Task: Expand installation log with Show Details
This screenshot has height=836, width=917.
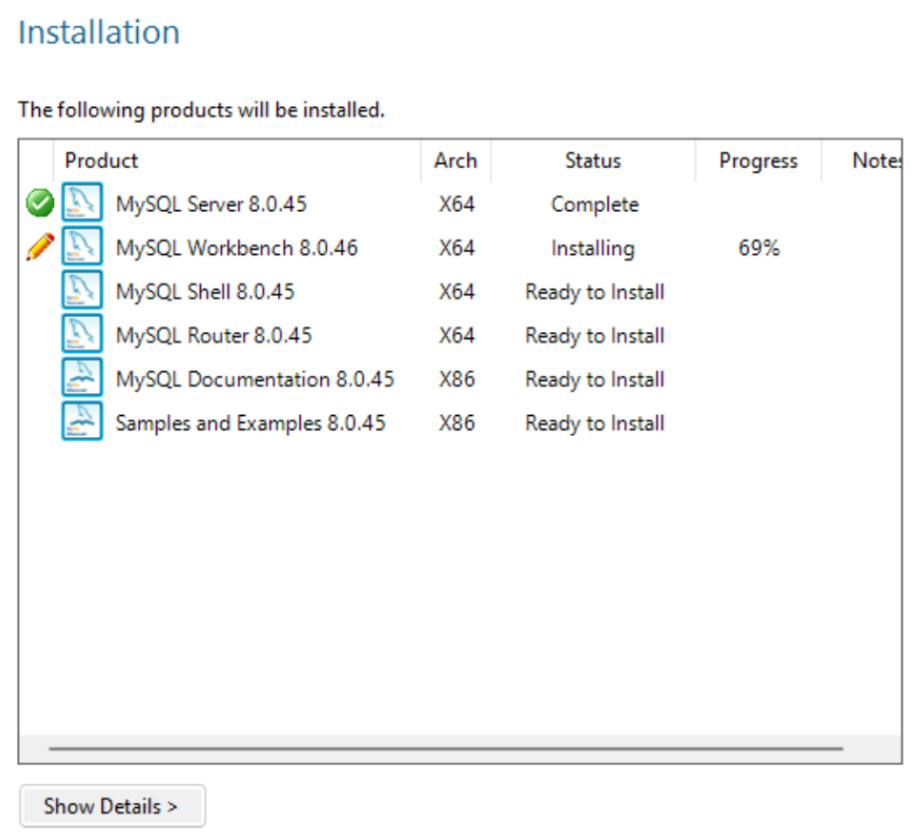Action: (111, 806)
